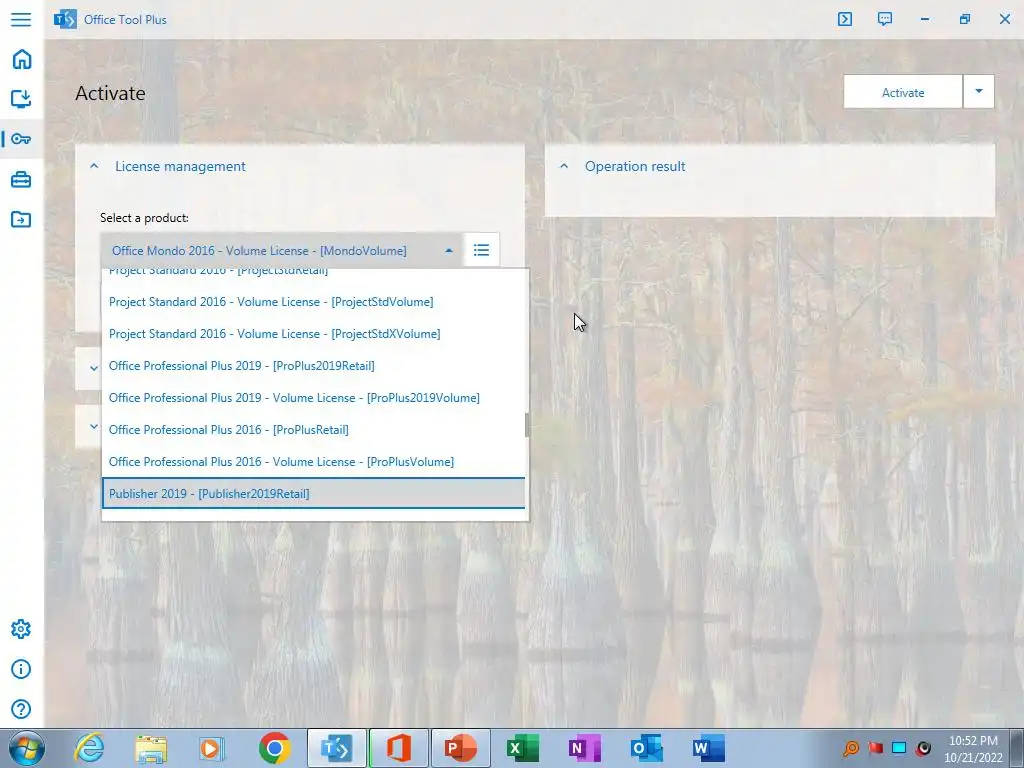Open OneNote from taskbar
Image resolution: width=1024 pixels, height=768 pixels.
pyautogui.click(x=584, y=748)
